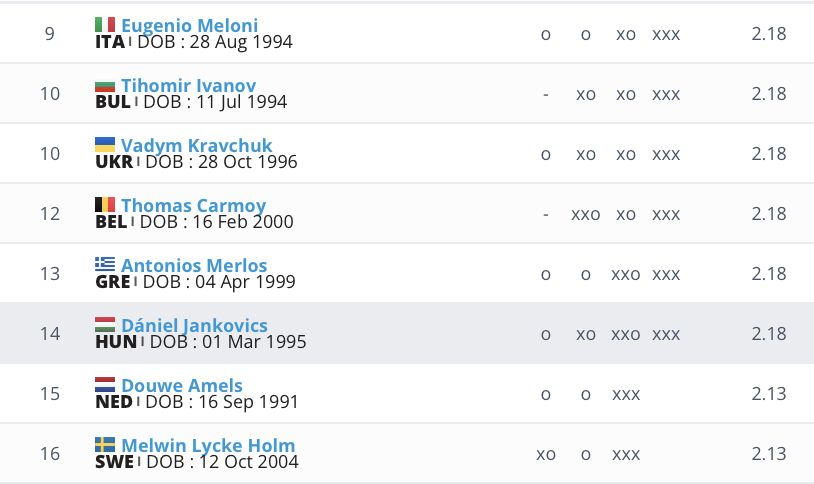The image size is (814, 484).
Task: Click rank number 16 in the results table
Action: (x=50, y=454)
